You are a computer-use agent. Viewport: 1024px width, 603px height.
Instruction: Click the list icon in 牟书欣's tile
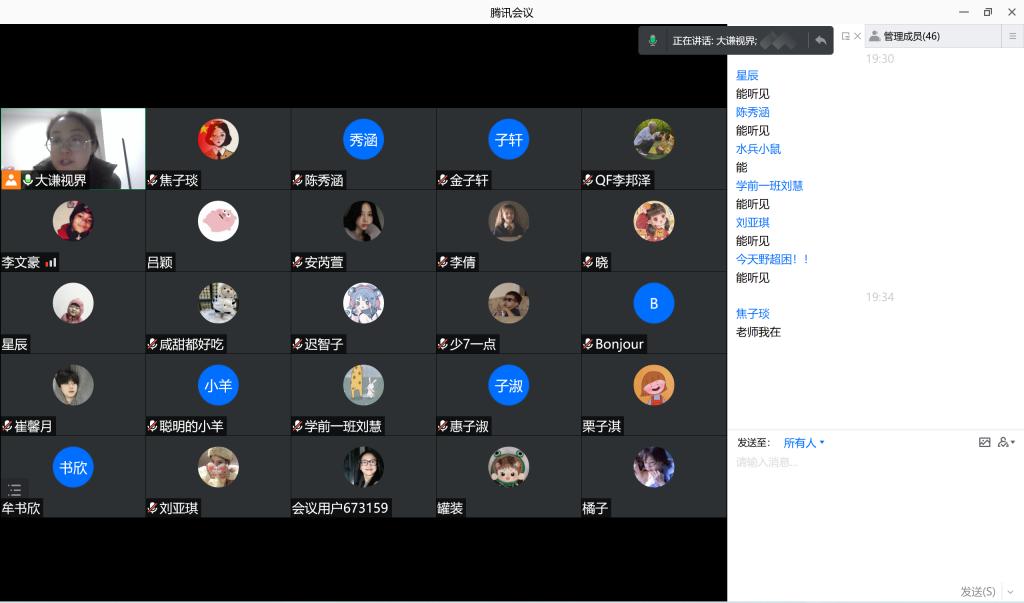(x=14, y=490)
